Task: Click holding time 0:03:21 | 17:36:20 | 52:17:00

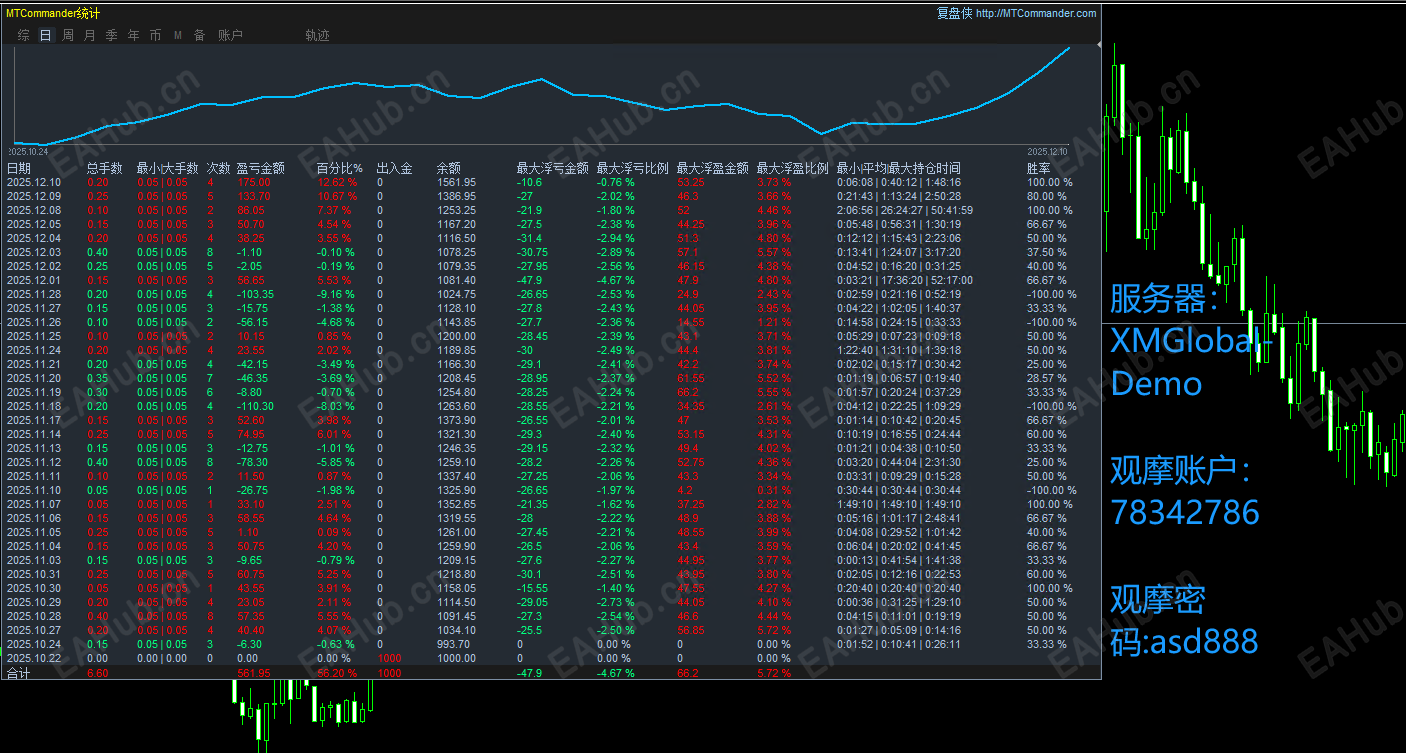Action: pyautogui.click(x=905, y=280)
